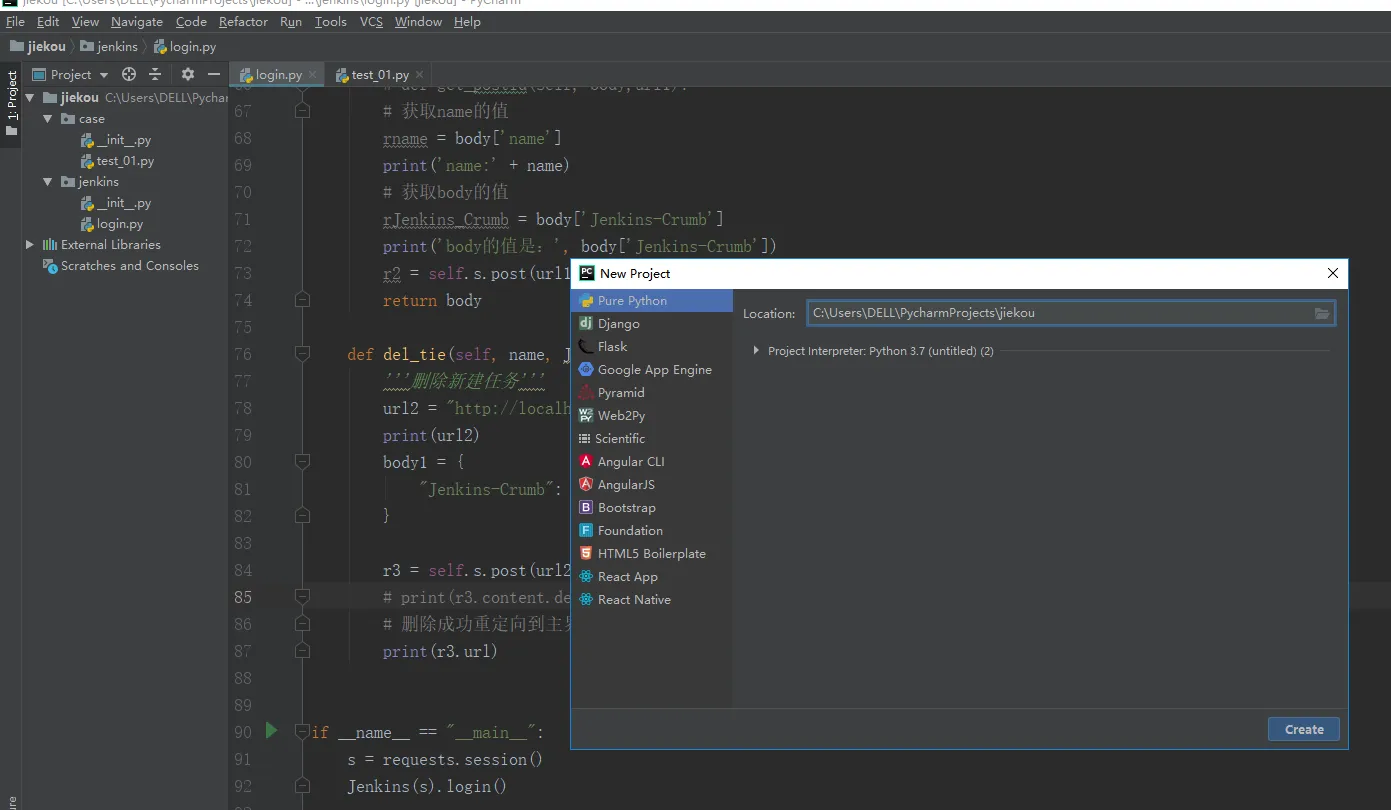Viewport: 1391px width, 810px height.
Task: Collapse jiekou root folder
Action: (30, 98)
